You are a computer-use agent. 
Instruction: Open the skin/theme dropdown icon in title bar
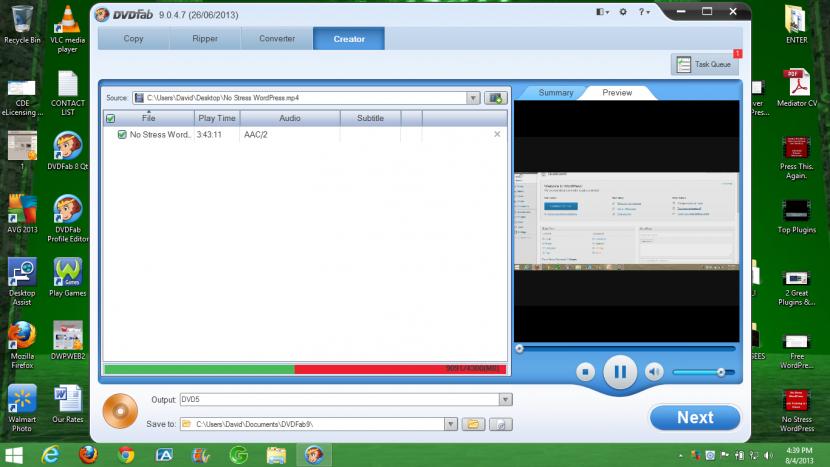pyautogui.click(x=602, y=12)
